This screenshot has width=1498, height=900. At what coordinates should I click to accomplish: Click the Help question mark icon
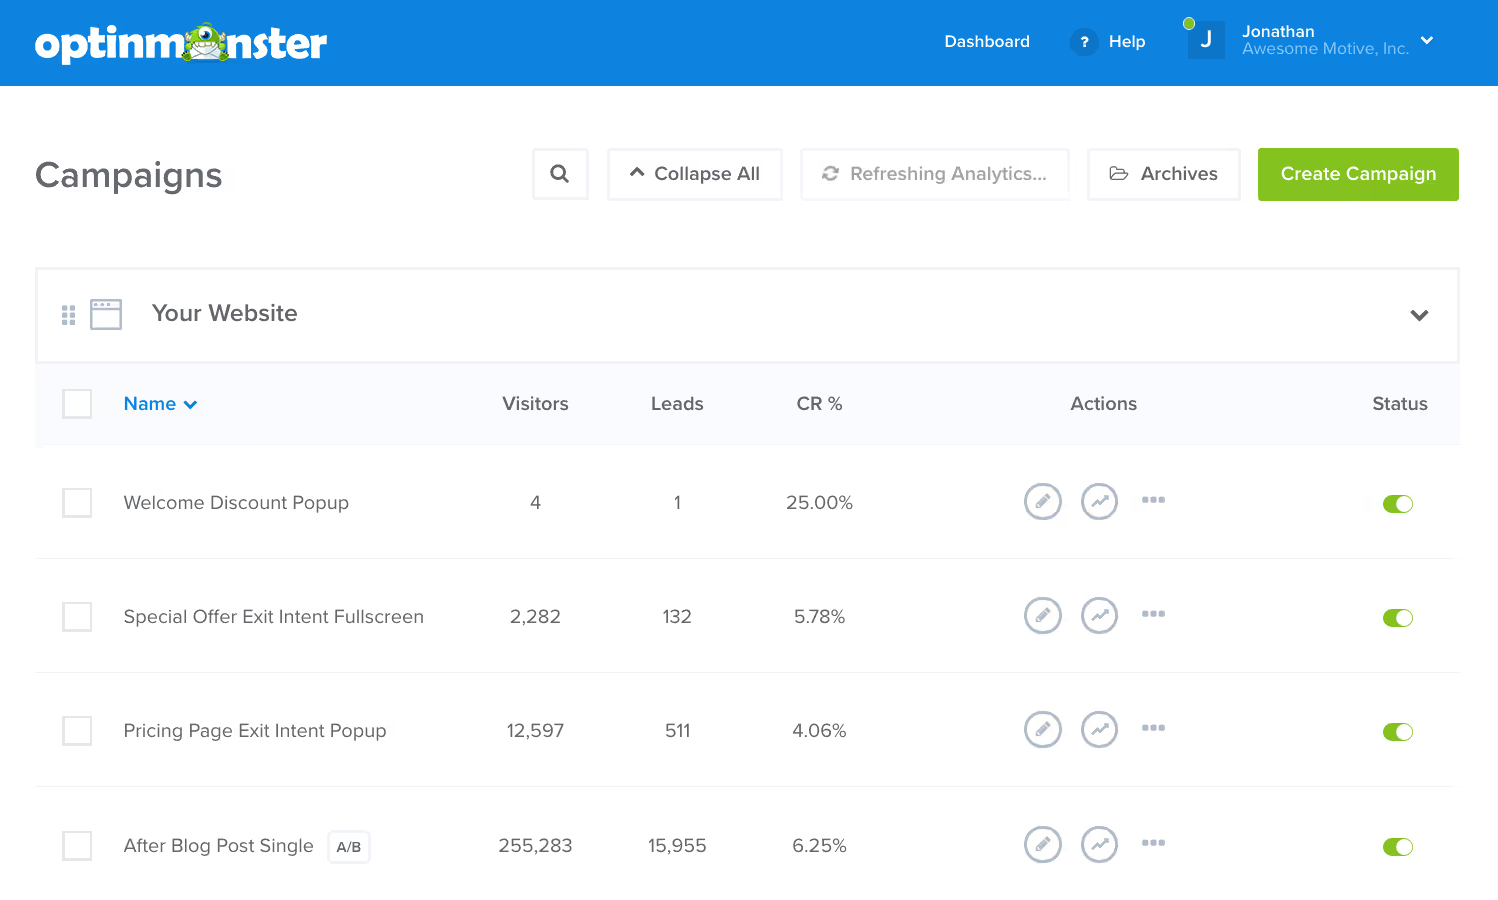point(1084,42)
